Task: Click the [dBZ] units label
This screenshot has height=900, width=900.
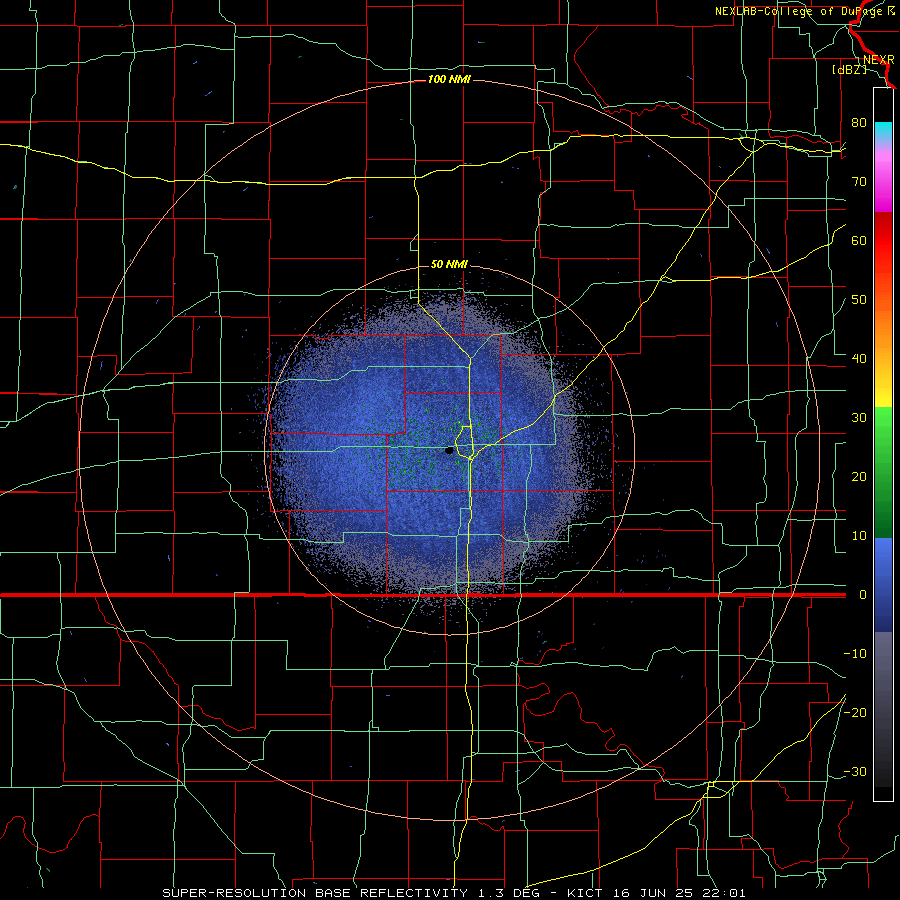Action: point(849,70)
